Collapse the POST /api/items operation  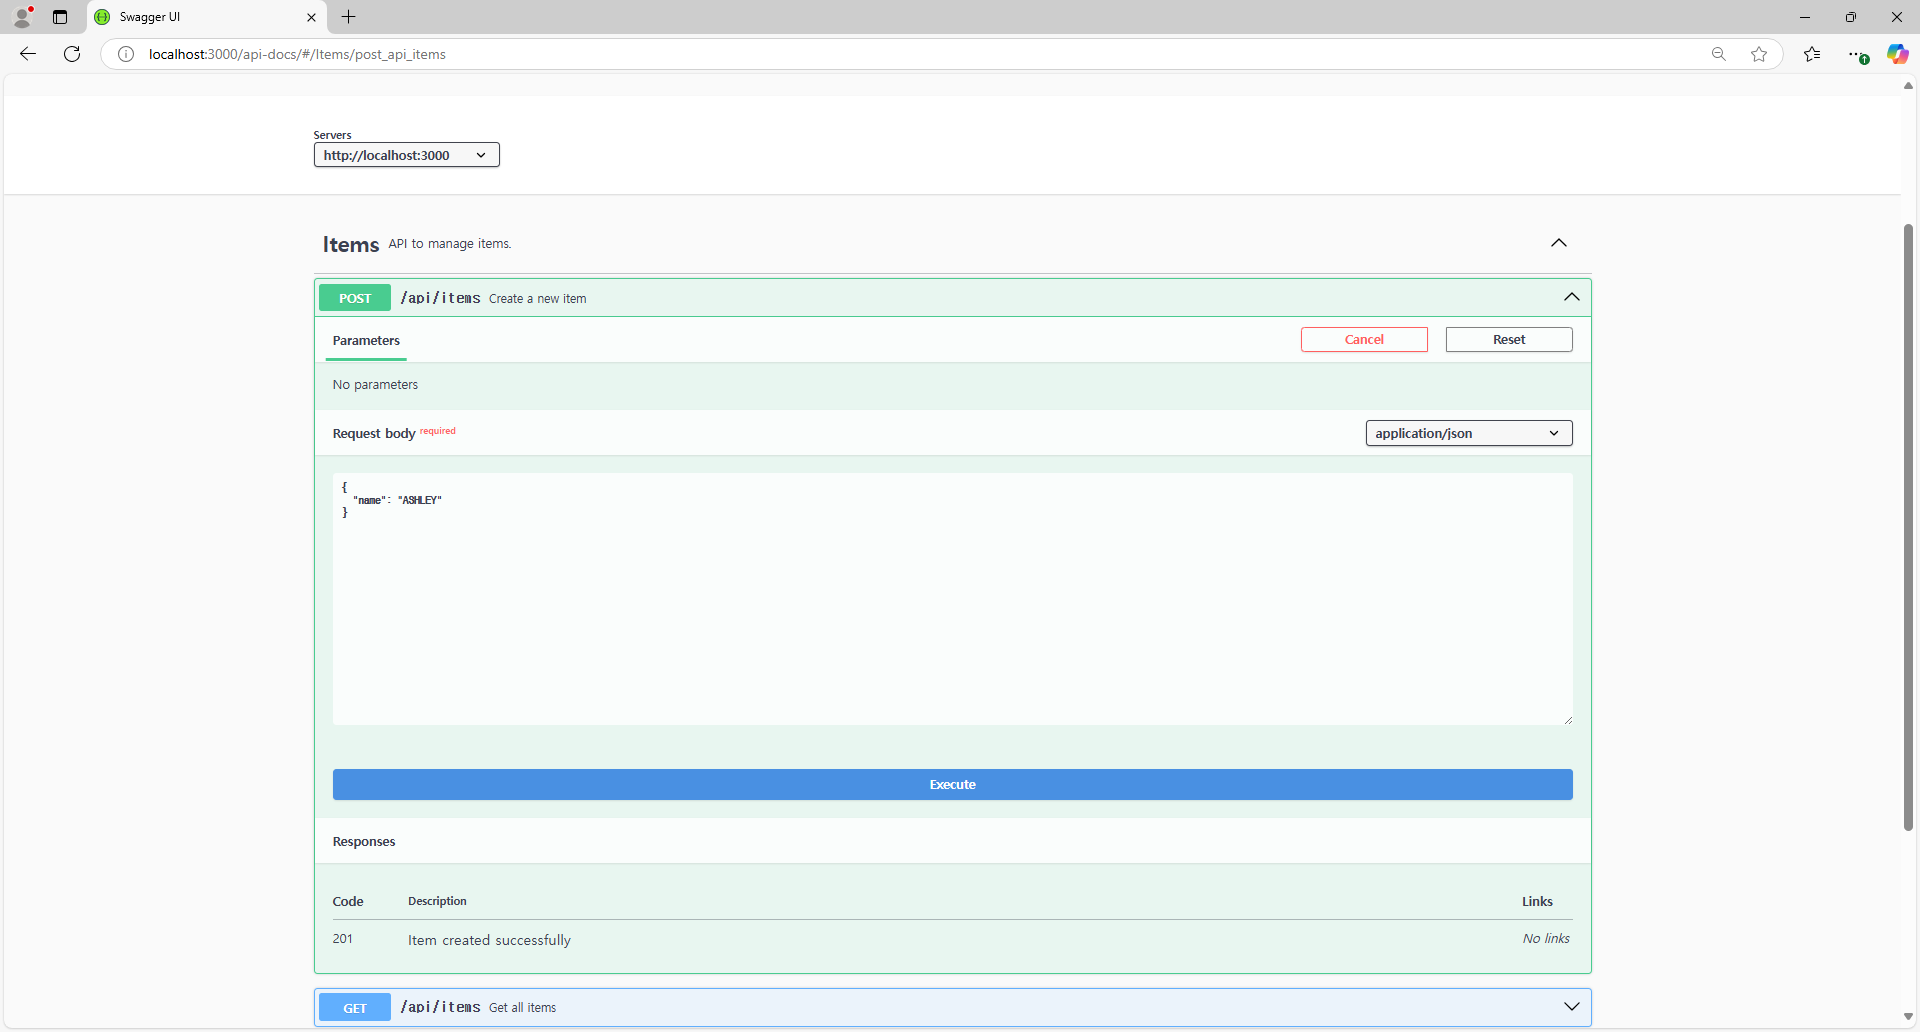click(1572, 297)
